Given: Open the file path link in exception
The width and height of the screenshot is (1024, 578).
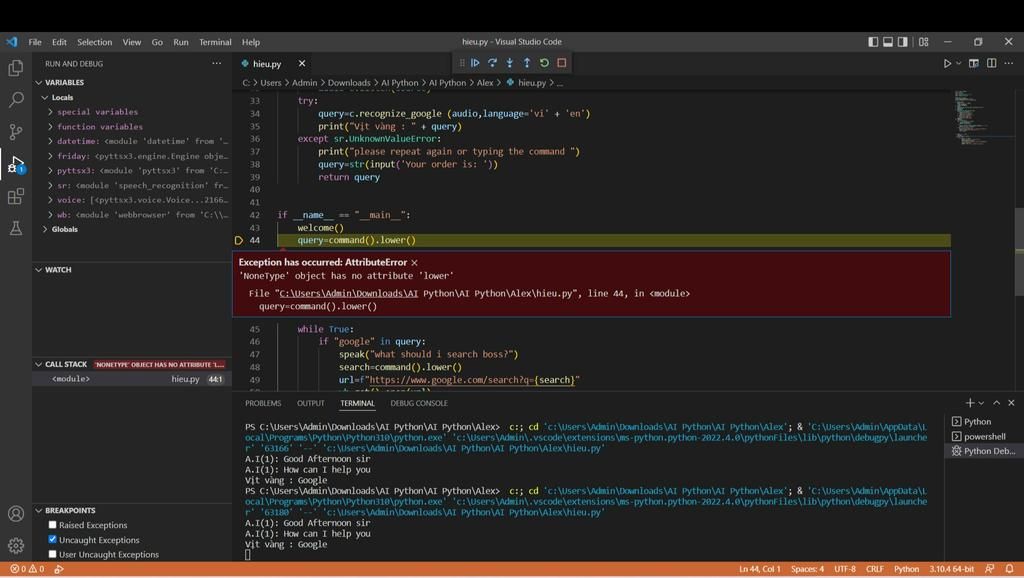Looking at the screenshot, I should pos(349,293).
